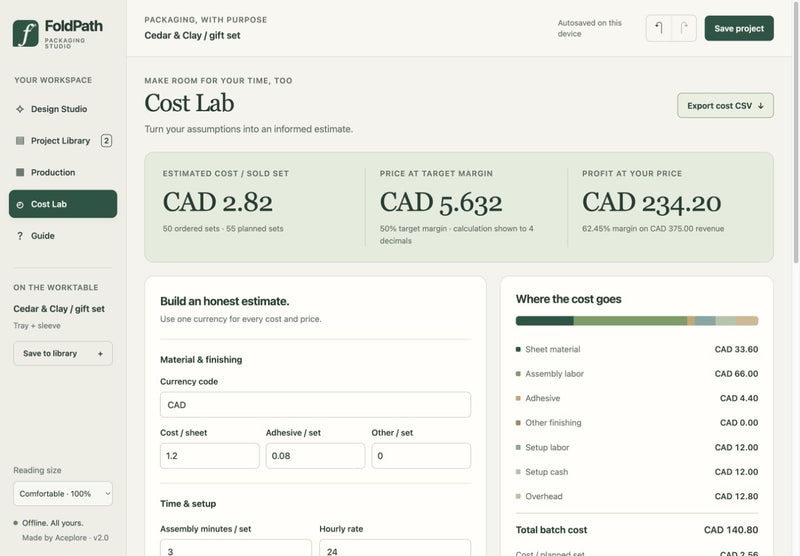800x556 pixels.
Task: Export the cost CSV
Action: (x=725, y=106)
